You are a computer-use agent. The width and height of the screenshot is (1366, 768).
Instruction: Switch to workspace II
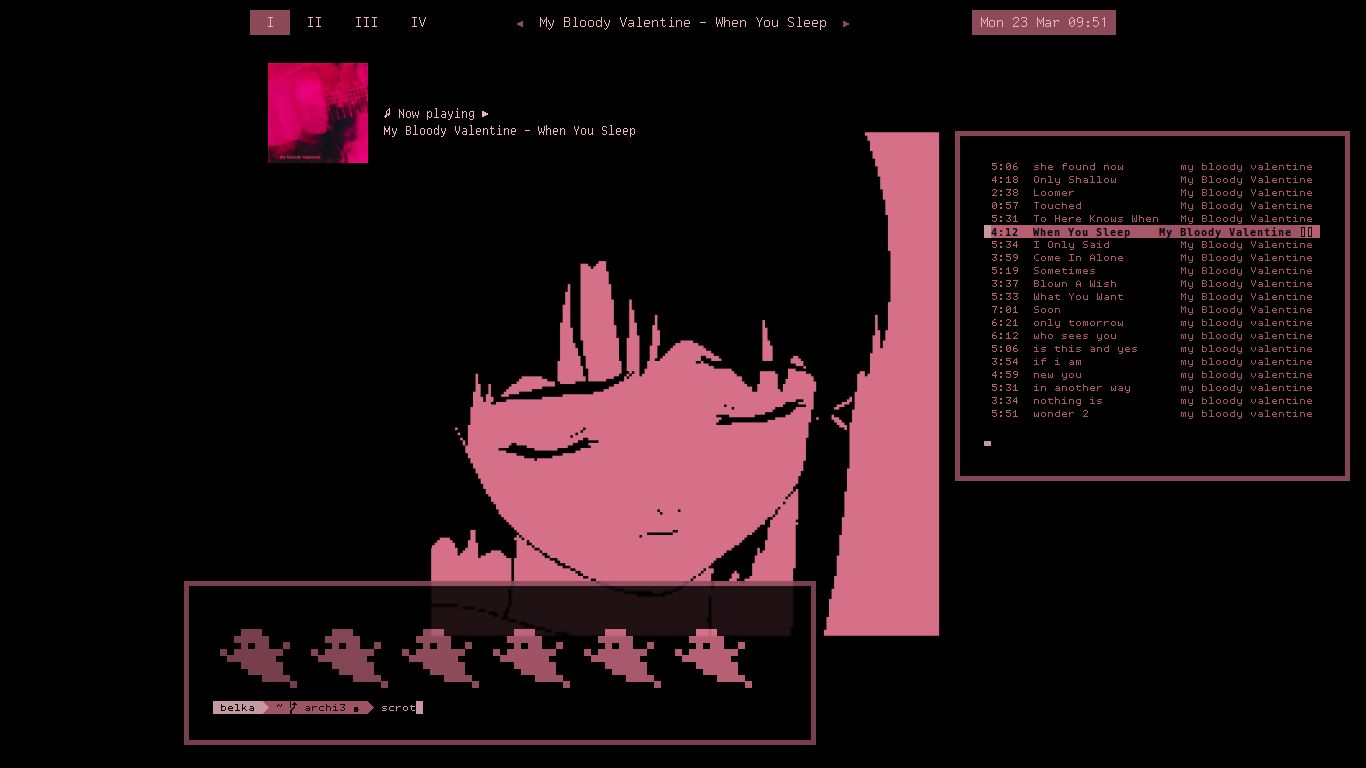(314, 22)
